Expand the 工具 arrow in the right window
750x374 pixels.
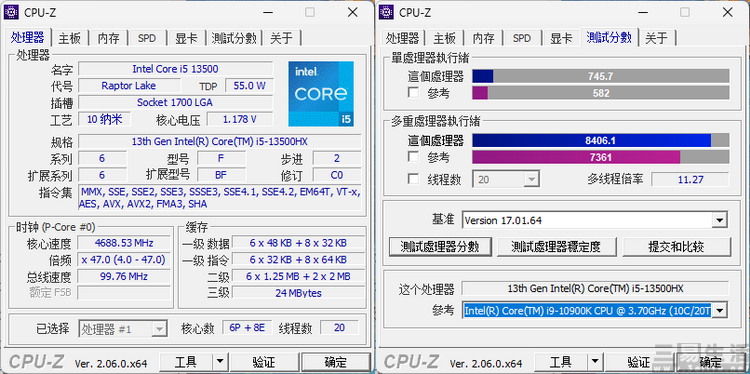[595, 362]
